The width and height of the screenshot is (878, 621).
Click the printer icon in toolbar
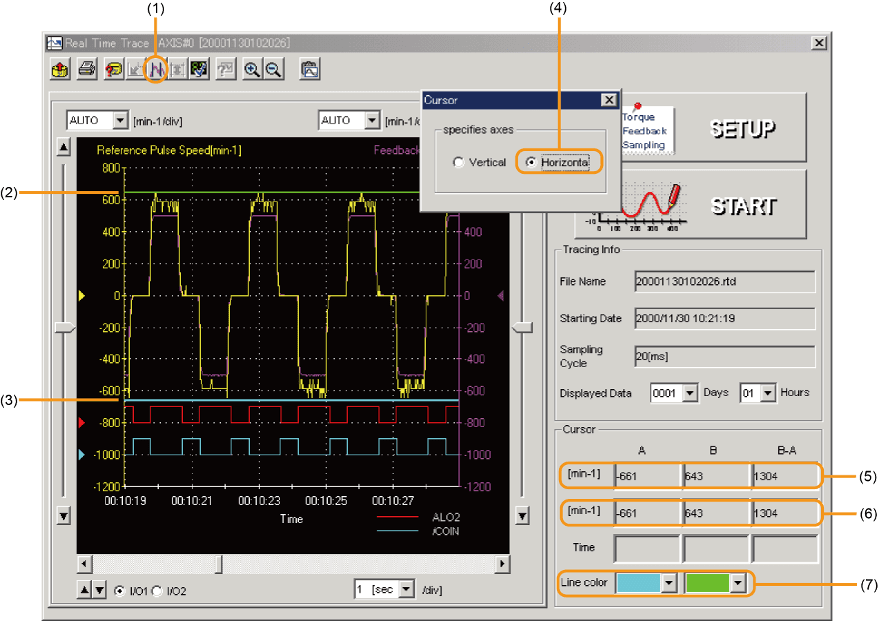click(x=87, y=70)
